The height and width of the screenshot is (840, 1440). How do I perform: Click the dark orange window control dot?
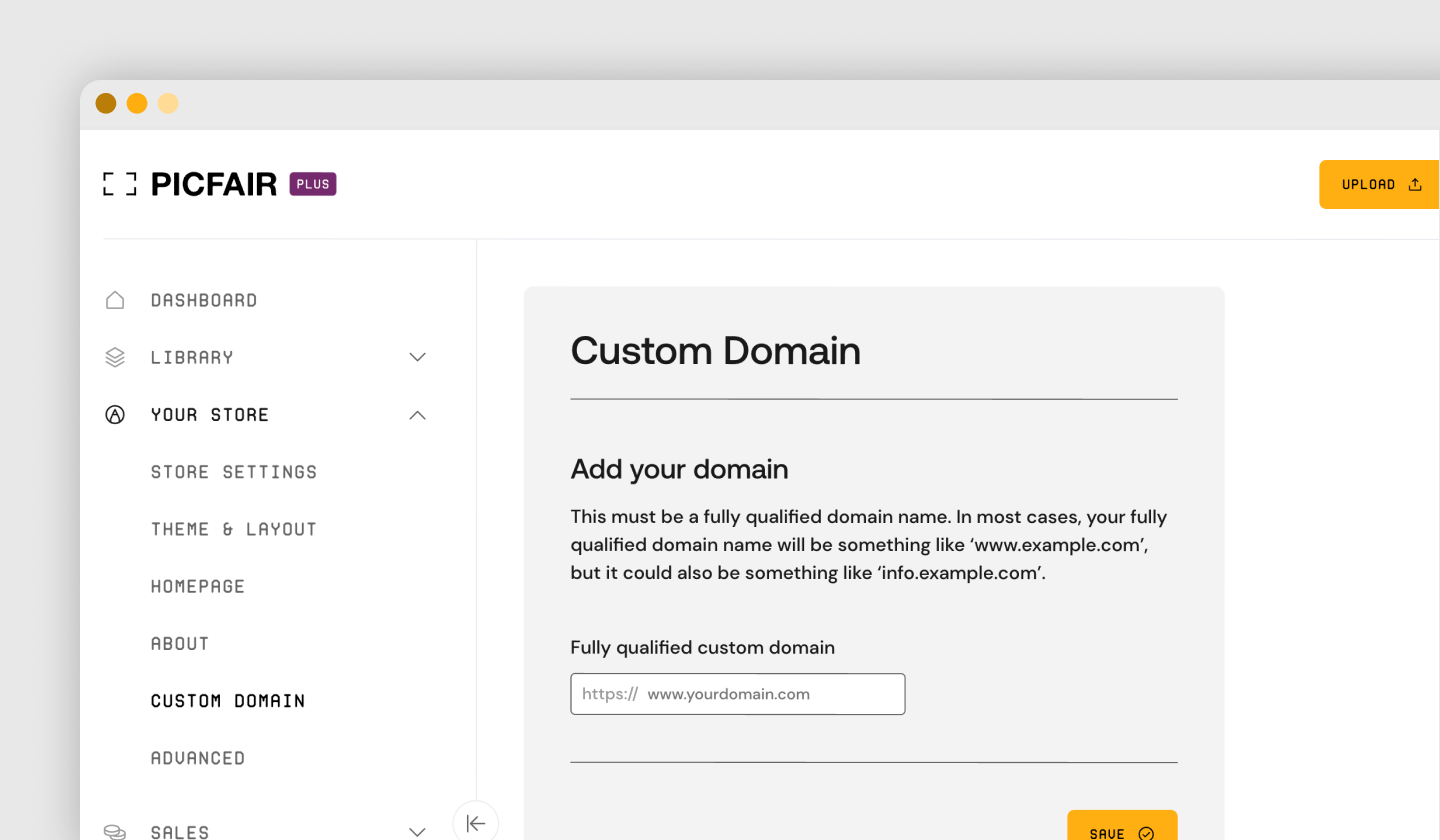[106, 103]
